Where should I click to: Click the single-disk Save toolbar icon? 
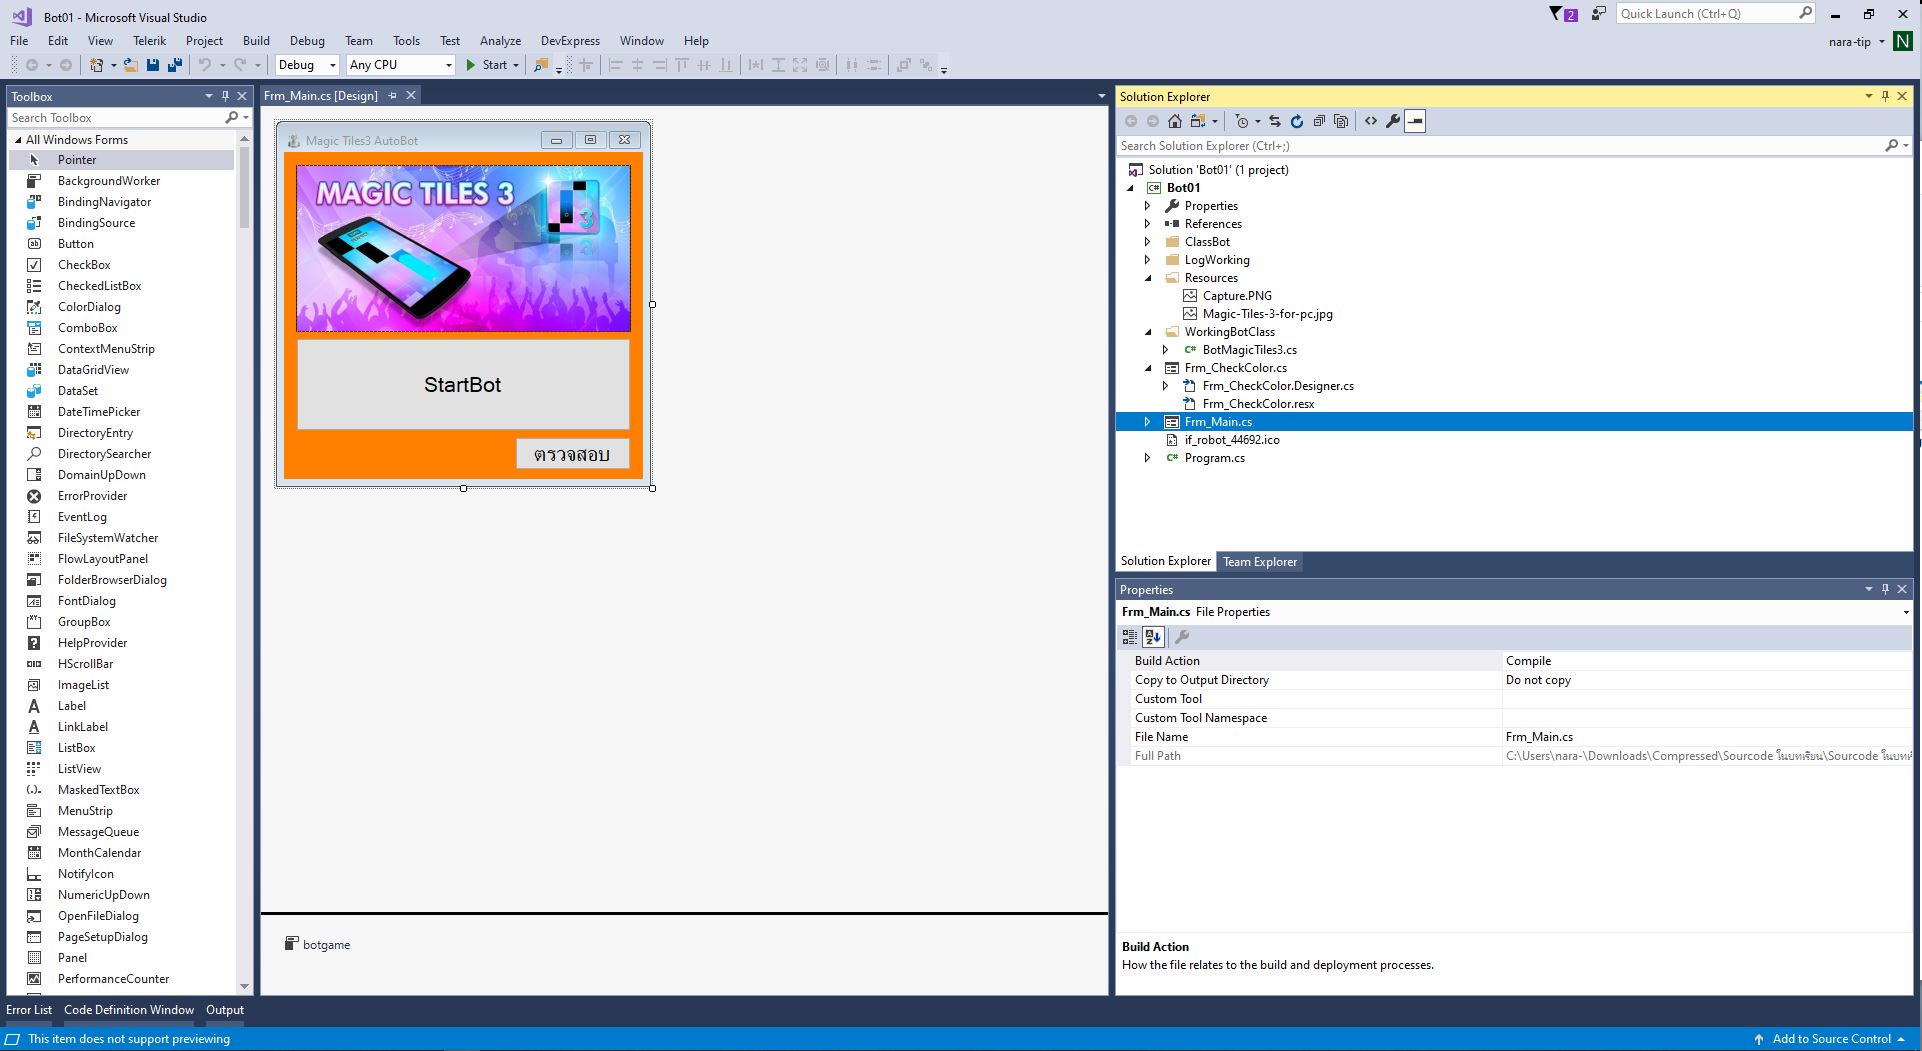[153, 65]
